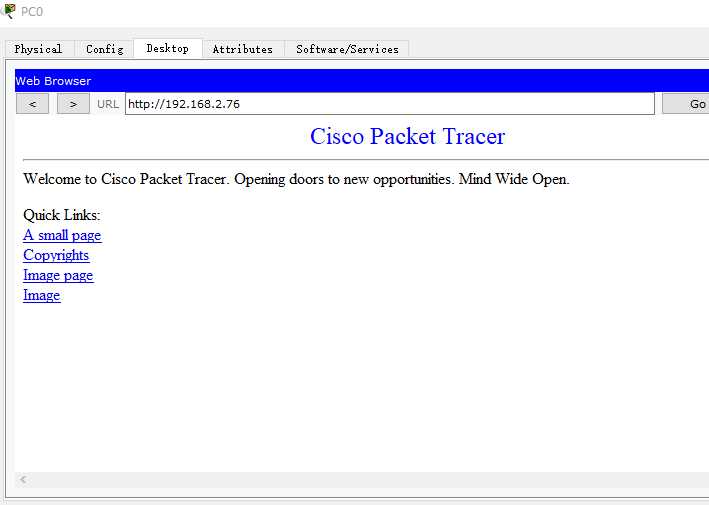Open the 'A small page' link

pyautogui.click(x=62, y=235)
